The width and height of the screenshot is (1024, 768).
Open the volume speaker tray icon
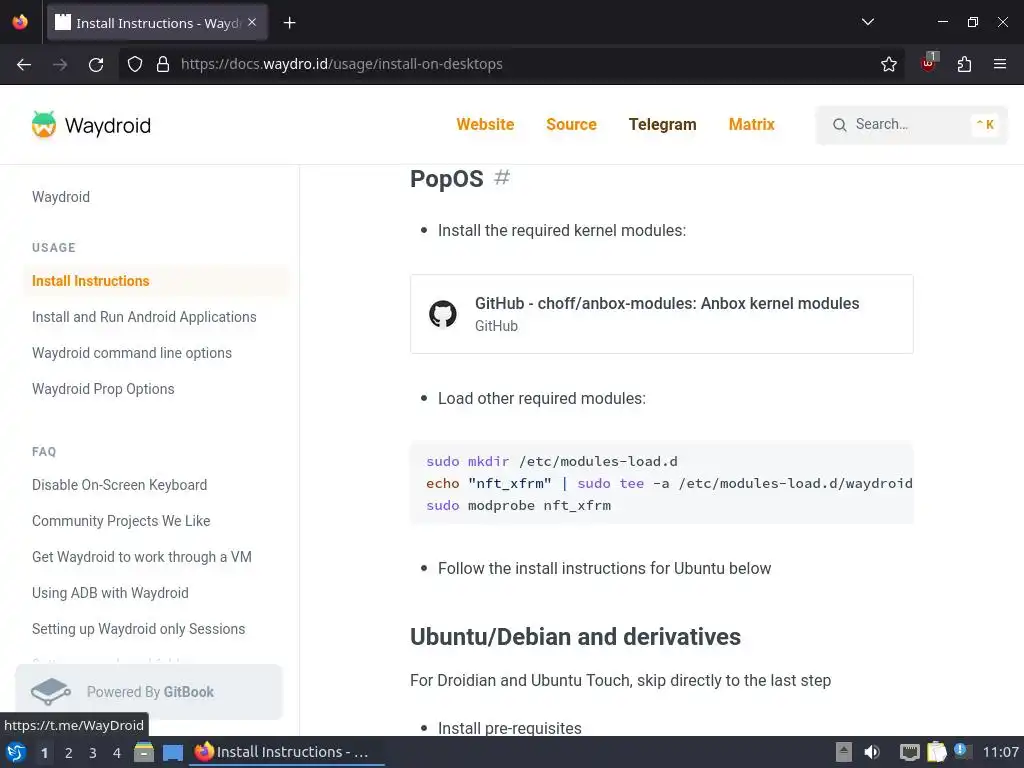click(x=872, y=752)
